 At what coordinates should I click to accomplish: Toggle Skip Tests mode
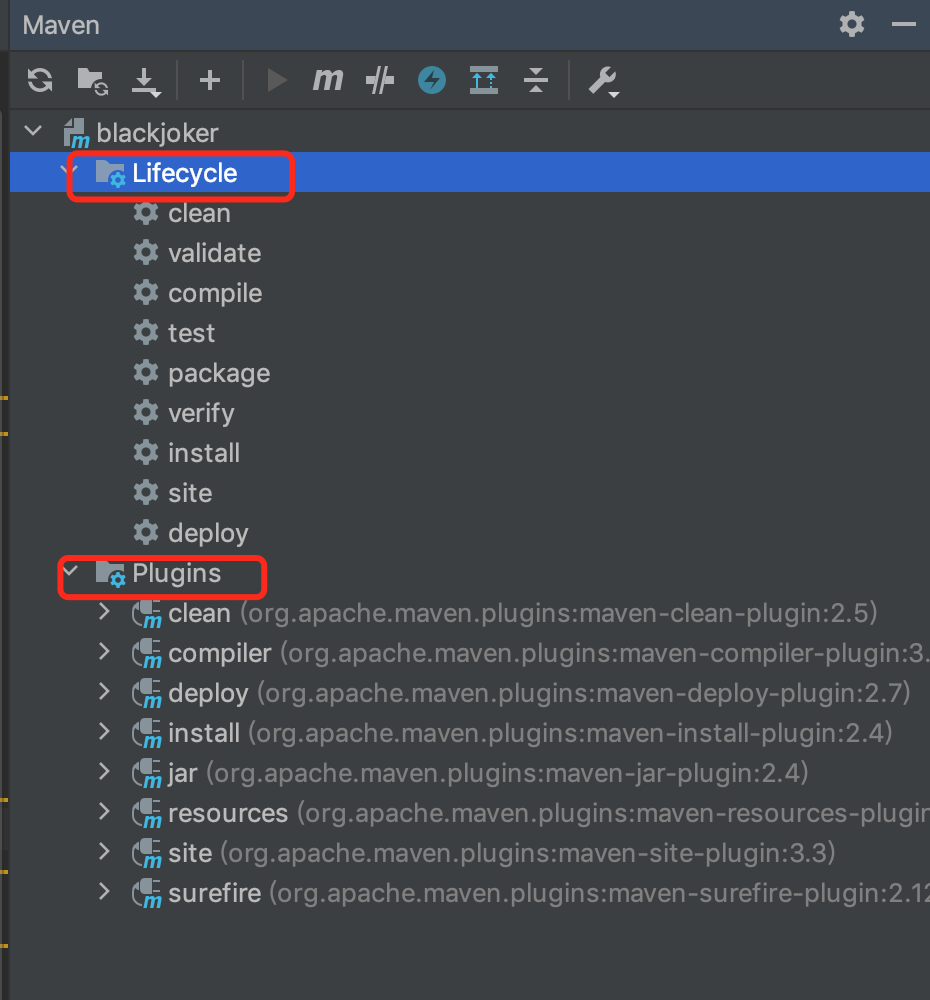(x=379, y=80)
